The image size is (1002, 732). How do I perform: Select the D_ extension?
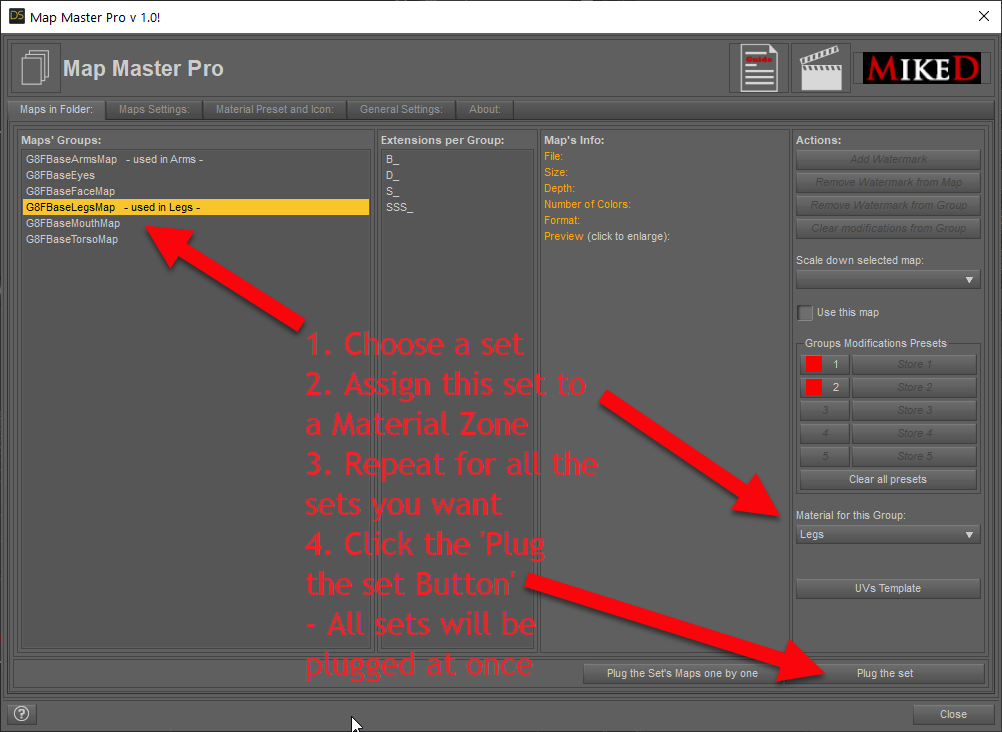click(457, 175)
